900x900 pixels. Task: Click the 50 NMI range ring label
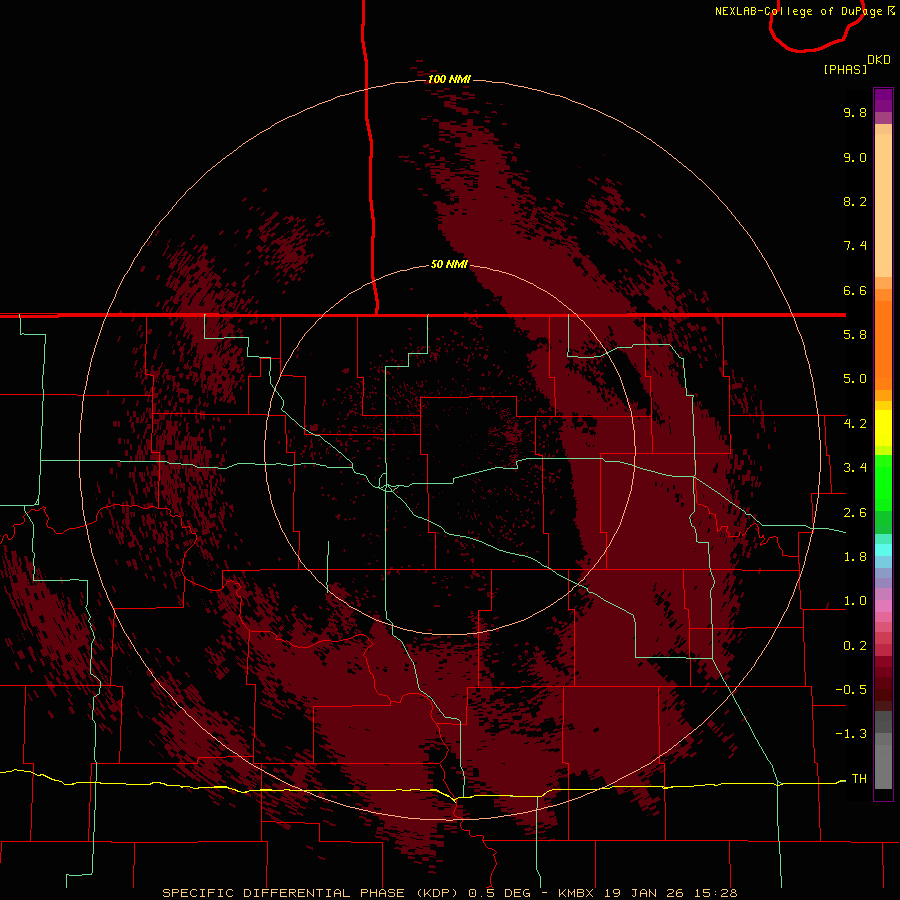tap(449, 265)
